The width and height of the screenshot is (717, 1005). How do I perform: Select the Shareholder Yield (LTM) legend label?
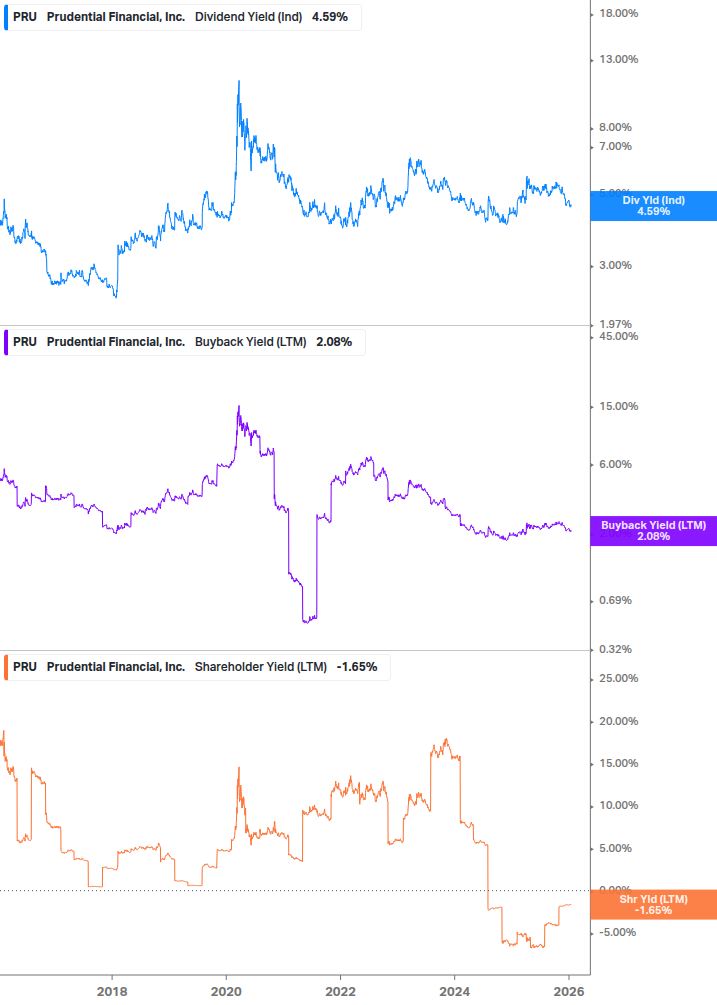pyautogui.click(x=260, y=667)
